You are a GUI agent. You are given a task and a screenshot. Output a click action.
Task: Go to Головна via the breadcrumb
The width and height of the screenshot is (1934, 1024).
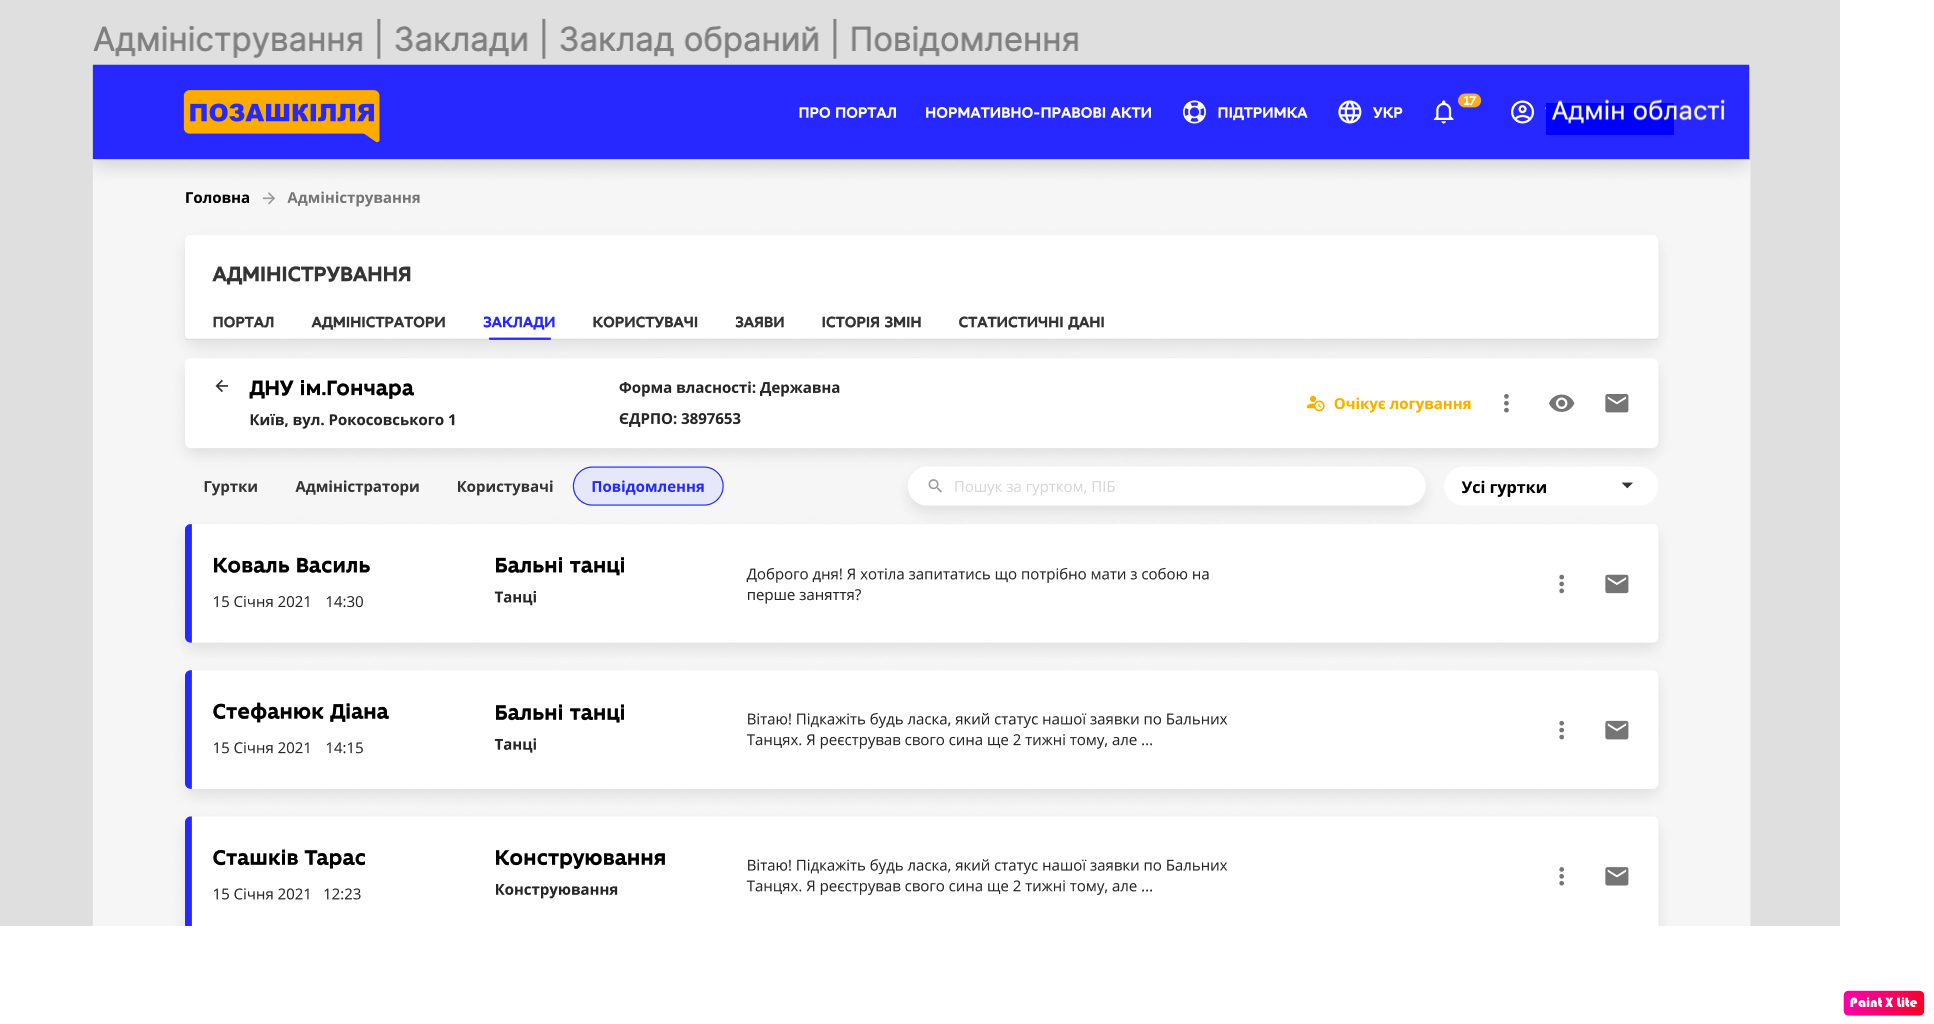[x=216, y=197]
